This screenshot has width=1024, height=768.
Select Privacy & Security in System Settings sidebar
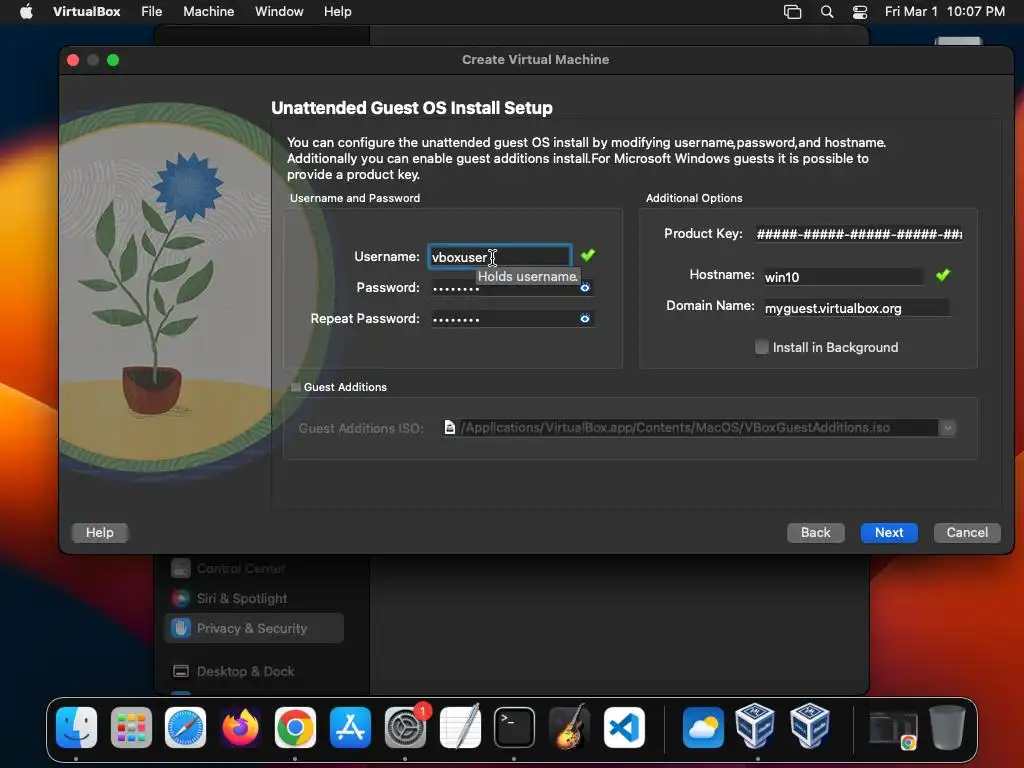tap(254, 628)
